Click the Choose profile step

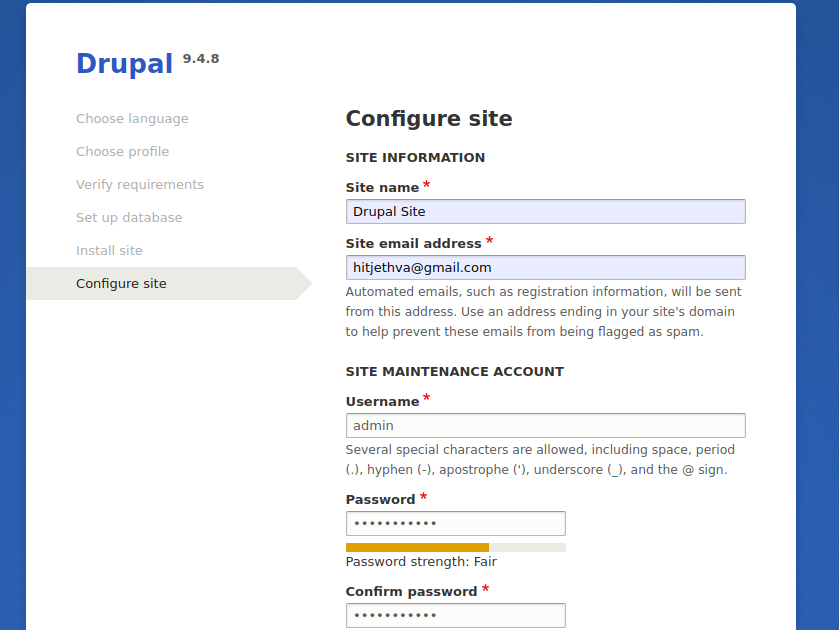point(123,151)
